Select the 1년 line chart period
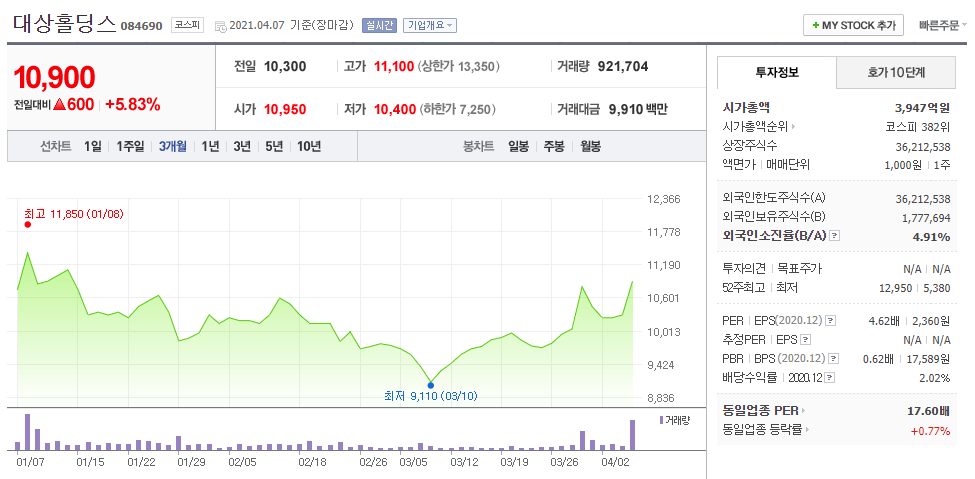The image size is (975, 479). point(210,147)
